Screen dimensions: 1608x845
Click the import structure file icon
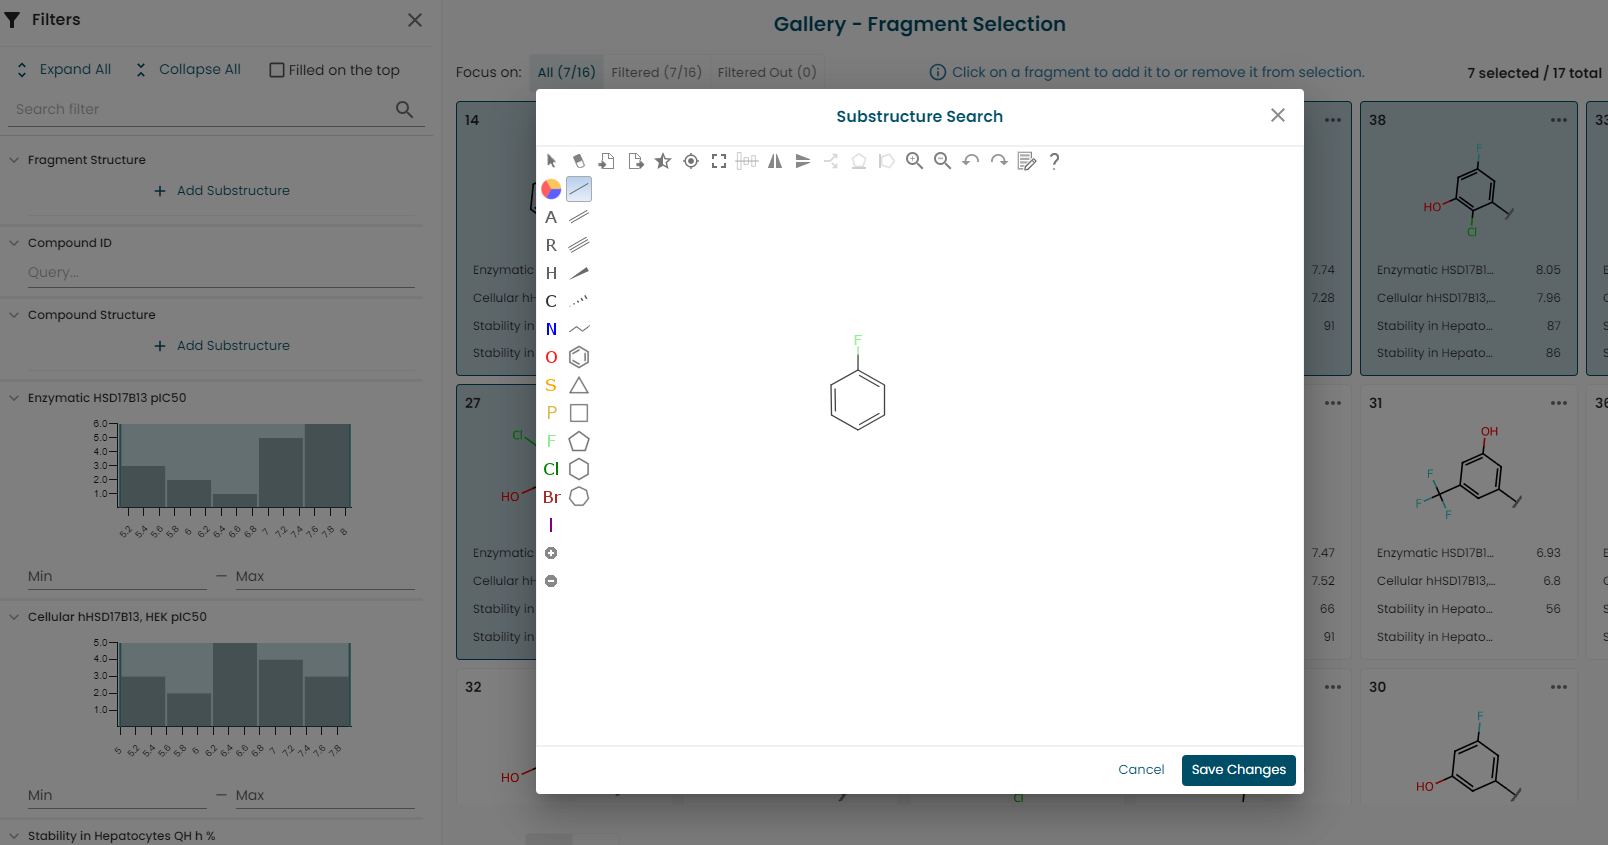pyautogui.click(x=607, y=161)
